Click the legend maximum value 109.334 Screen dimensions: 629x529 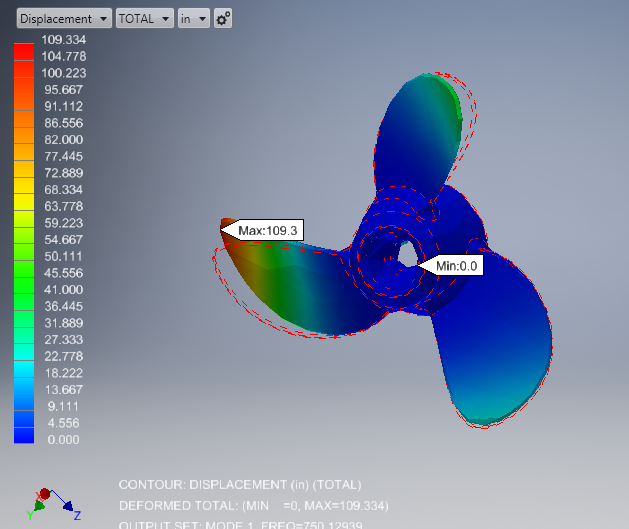click(64, 39)
